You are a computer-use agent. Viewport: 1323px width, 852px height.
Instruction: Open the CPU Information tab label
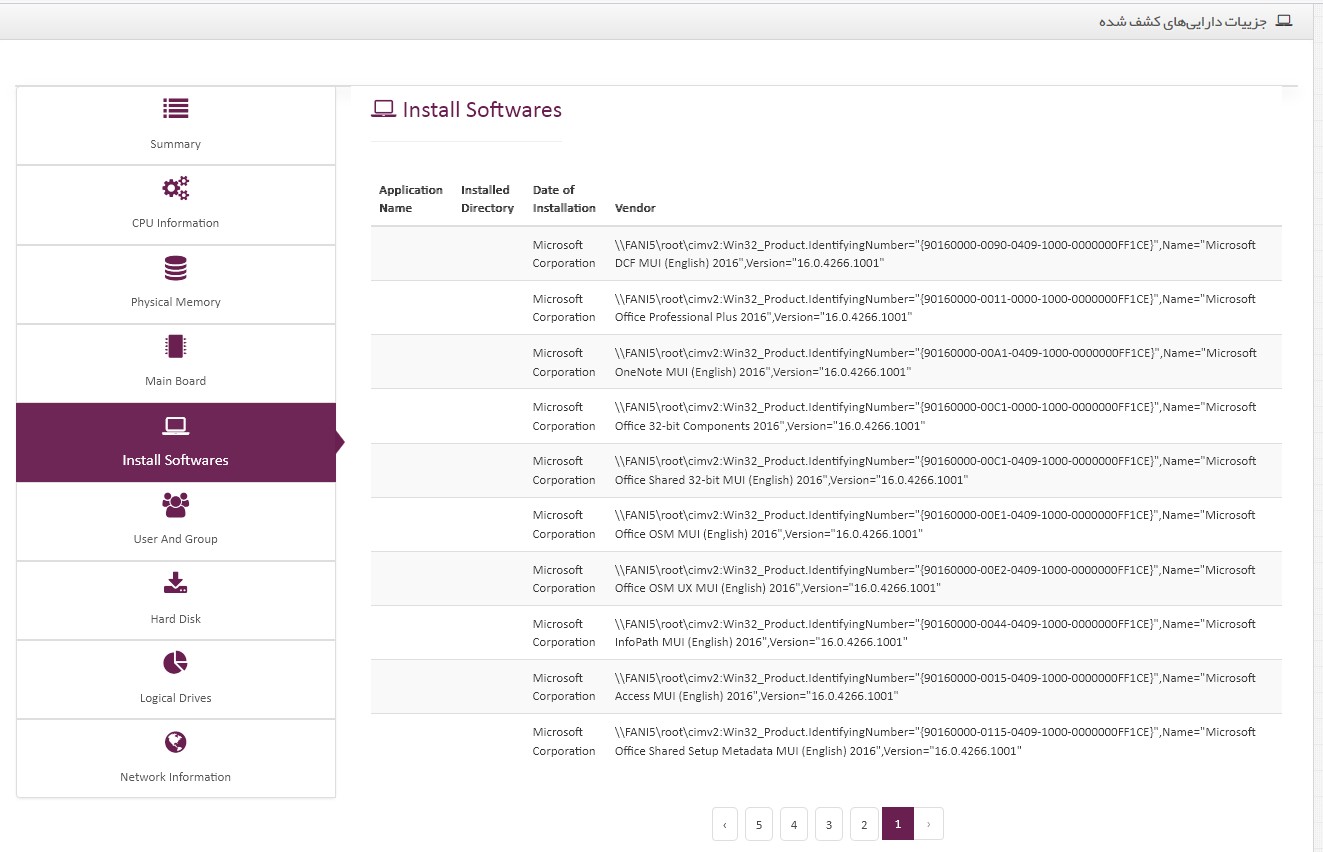pyautogui.click(x=176, y=223)
